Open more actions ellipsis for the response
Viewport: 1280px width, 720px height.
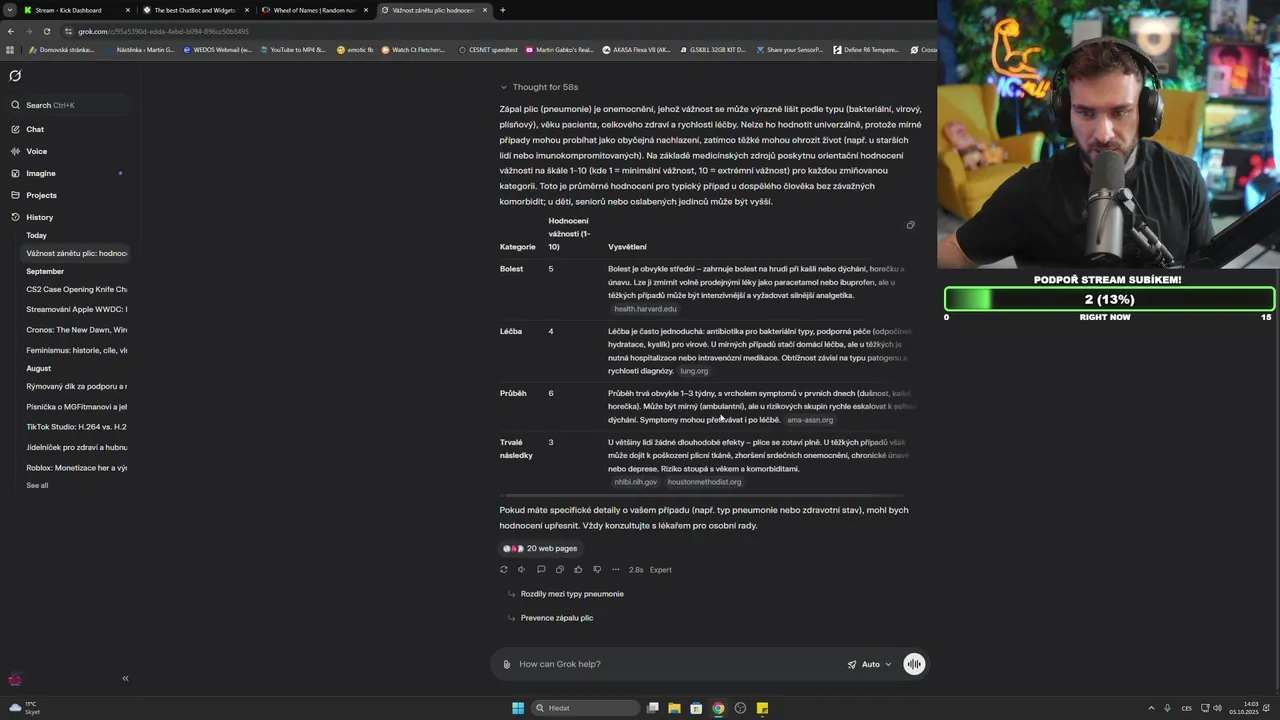pos(615,570)
